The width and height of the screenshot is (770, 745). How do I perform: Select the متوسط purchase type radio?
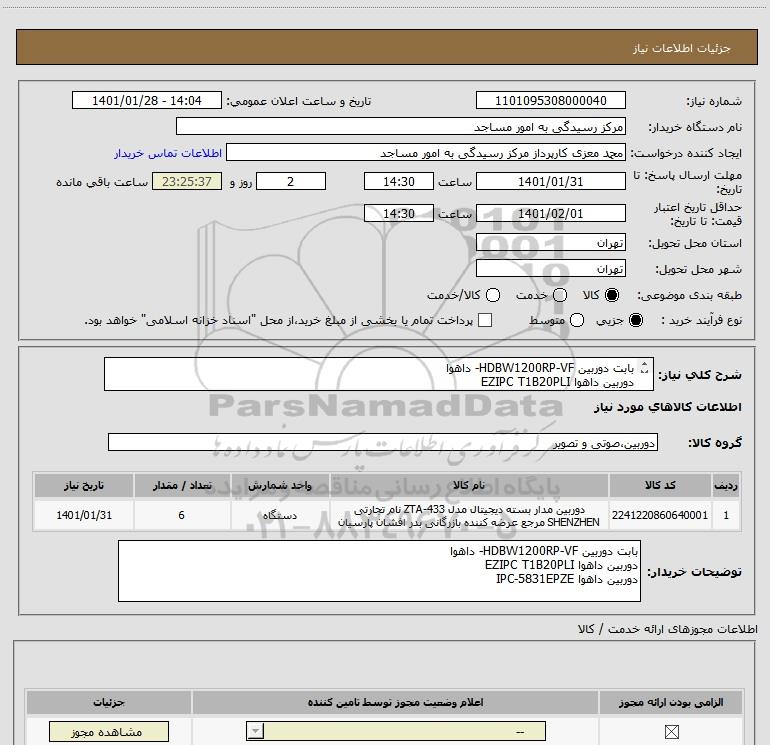tap(577, 320)
